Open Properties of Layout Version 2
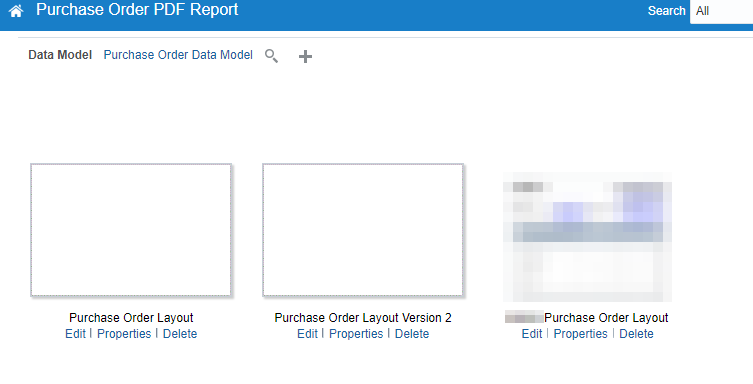The height and width of the screenshot is (384, 753). pyautogui.click(x=356, y=334)
